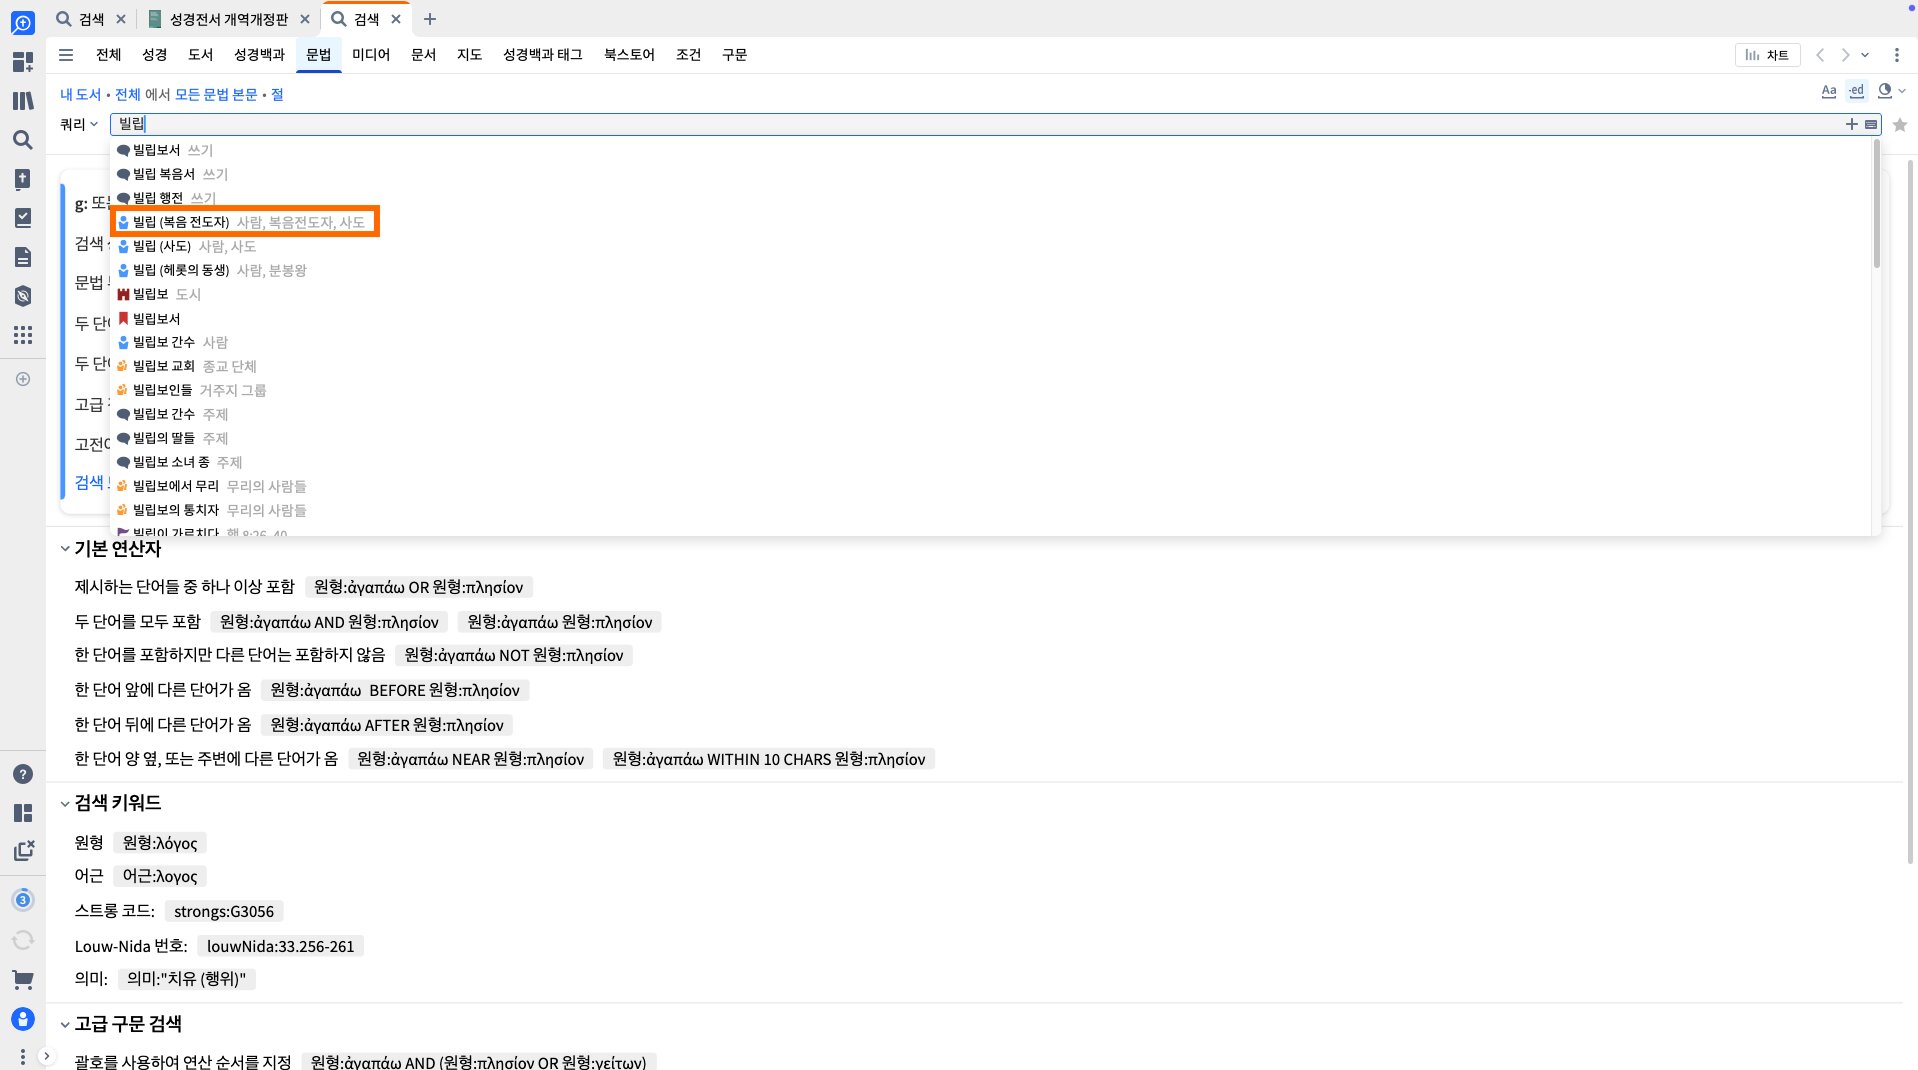Click the keyboard icon inside the query box
This screenshot has width=1918, height=1070.
click(1870, 124)
